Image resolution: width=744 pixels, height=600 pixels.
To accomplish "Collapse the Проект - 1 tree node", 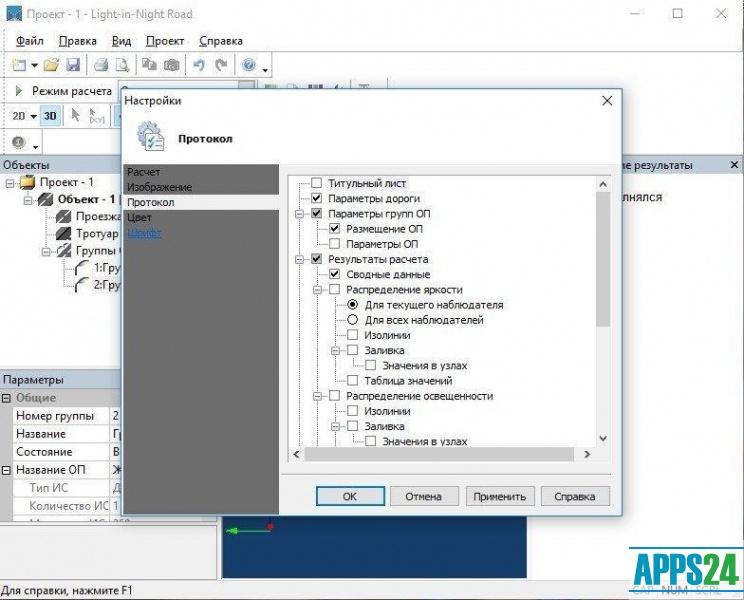I will coord(11,183).
